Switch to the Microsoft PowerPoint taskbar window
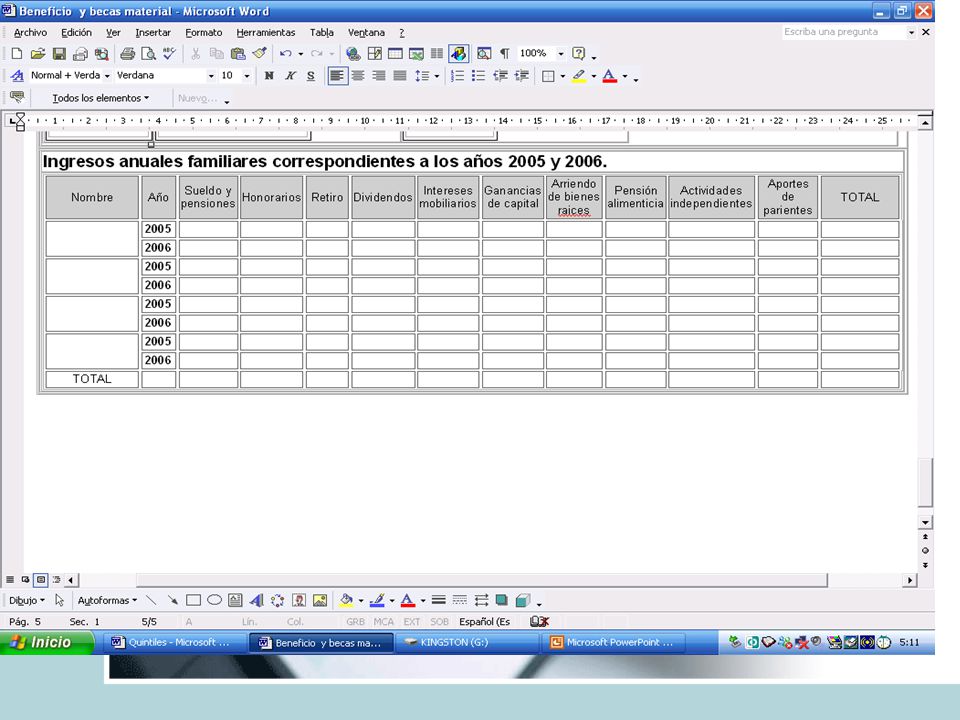The width and height of the screenshot is (960, 720). click(615, 643)
